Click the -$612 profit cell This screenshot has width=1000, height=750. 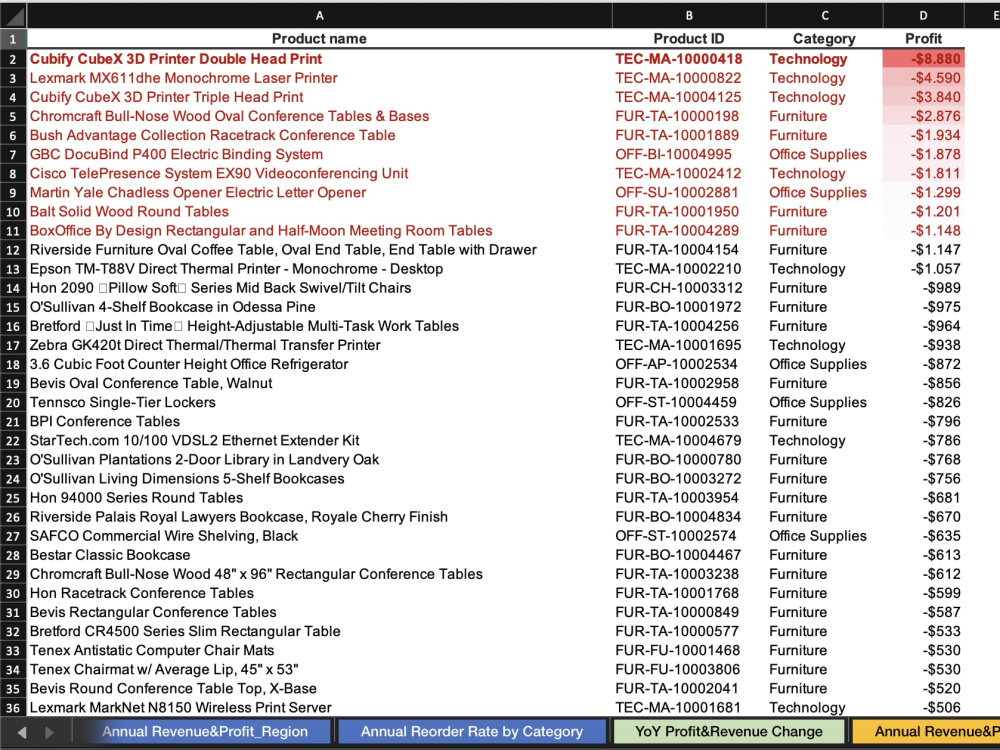923,575
